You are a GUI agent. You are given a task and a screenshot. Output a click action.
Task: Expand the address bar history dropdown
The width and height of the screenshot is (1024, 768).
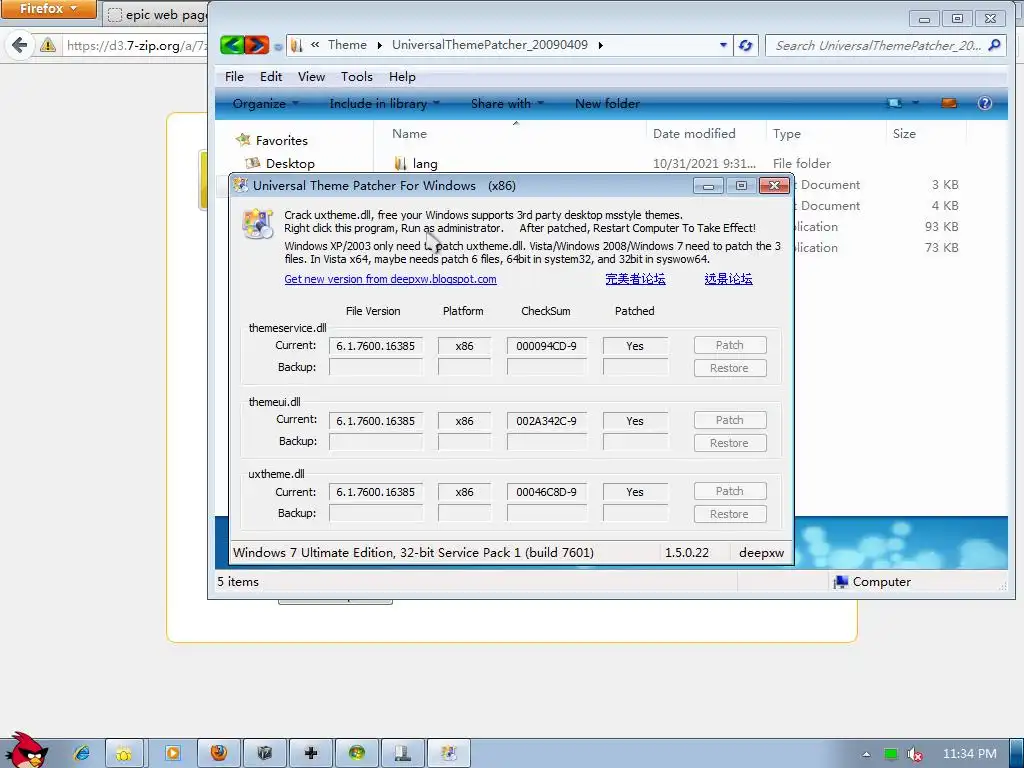[723, 45]
